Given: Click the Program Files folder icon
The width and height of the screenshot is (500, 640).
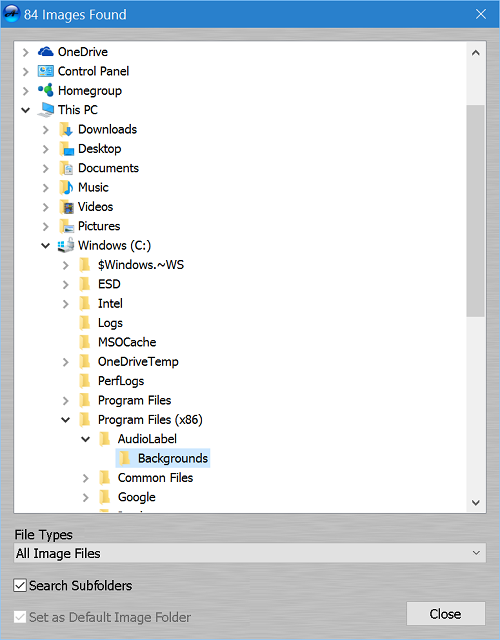Looking at the screenshot, I should pyautogui.click(x=84, y=400).
